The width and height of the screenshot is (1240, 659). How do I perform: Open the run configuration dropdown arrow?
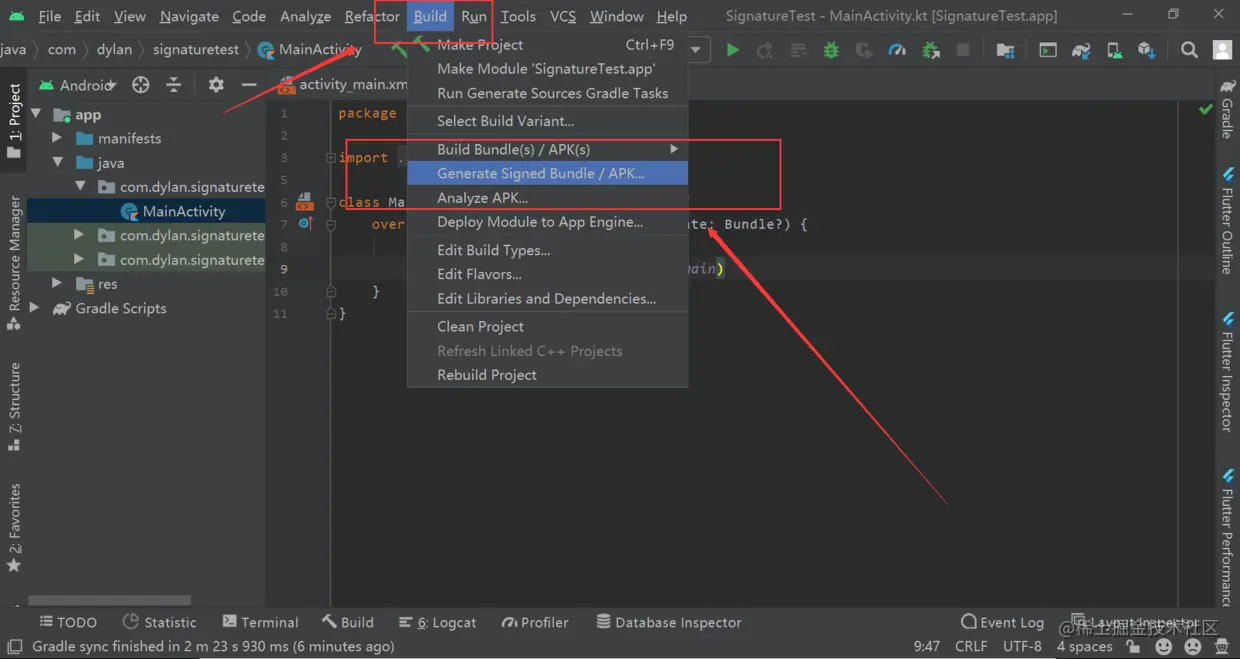pos(696,50)
